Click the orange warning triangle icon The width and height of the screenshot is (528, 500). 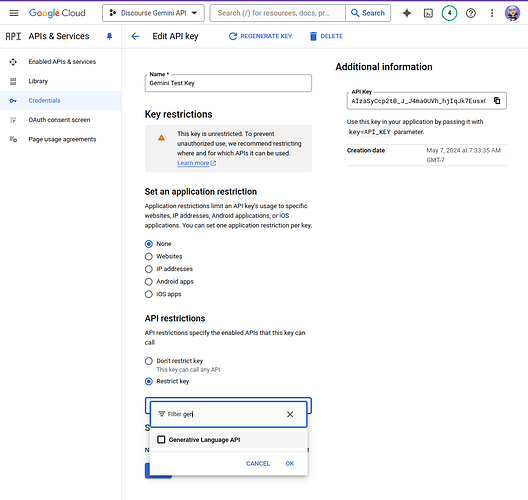pyautogui.click(x=161, y=138)
